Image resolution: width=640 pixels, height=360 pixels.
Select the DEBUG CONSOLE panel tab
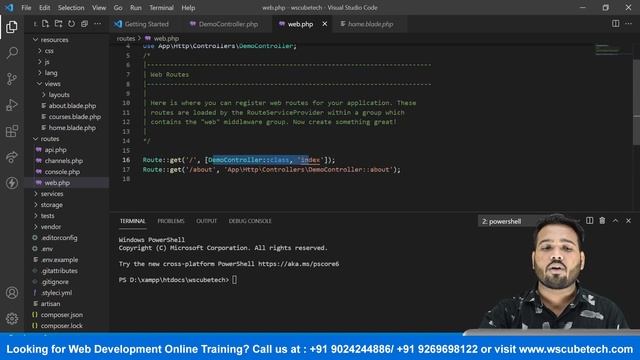click(x=250, y=221)
